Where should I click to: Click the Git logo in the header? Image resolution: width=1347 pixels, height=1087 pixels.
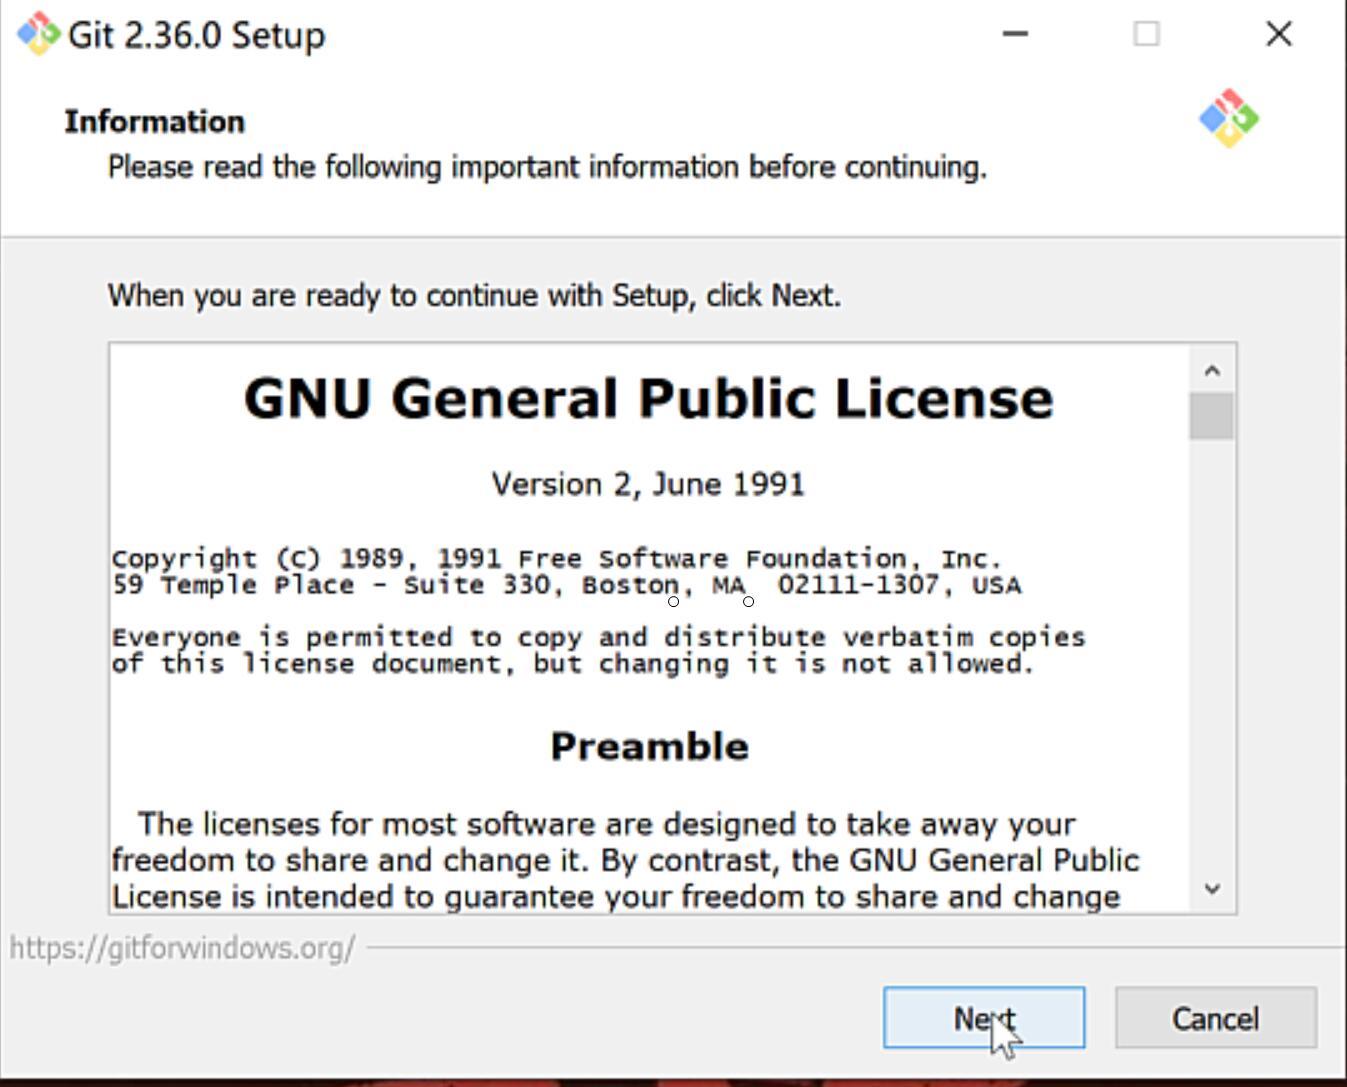coord(1229,119)
